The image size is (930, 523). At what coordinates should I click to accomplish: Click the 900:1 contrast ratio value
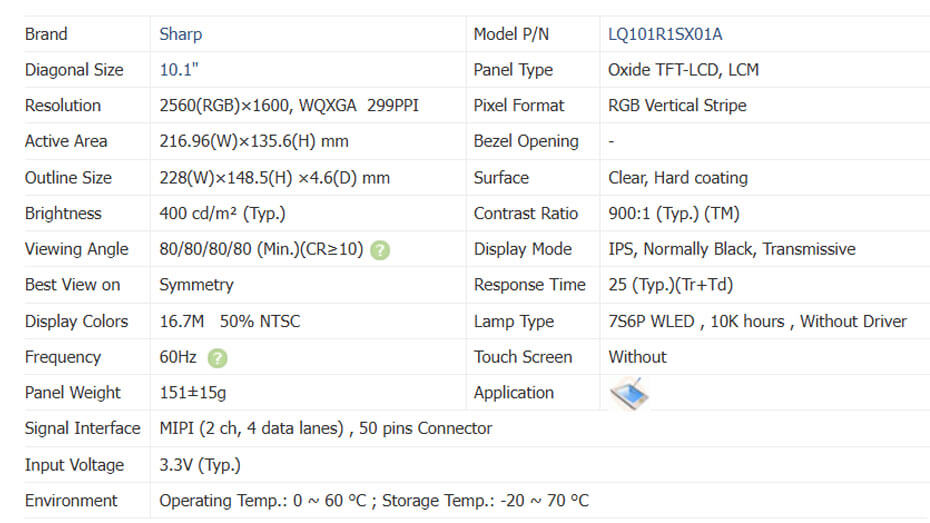673,213
